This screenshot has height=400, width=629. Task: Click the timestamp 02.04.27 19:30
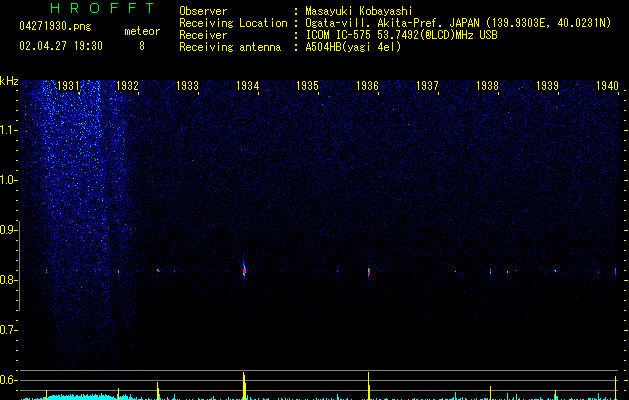(61, 46)
